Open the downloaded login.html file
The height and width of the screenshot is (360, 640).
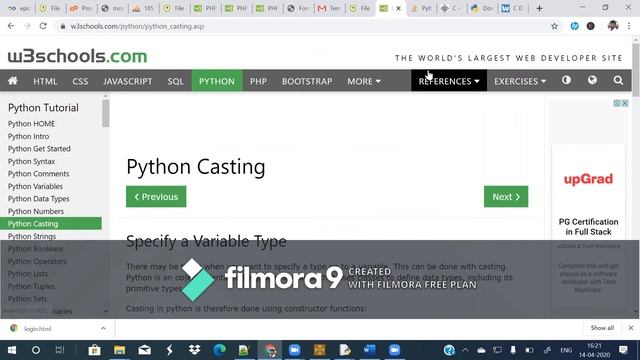tap(38, 329)
